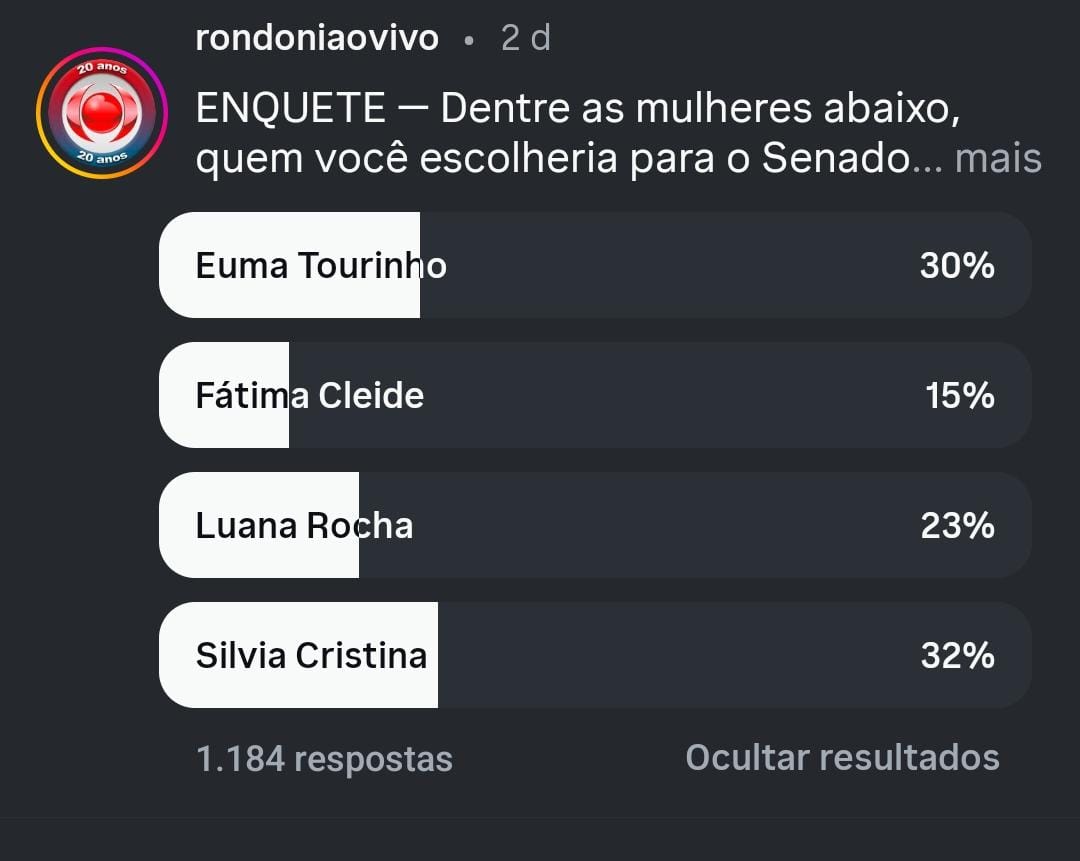Click the 32% result for Silvia Cristina
1080x861 pixels.
957,655
